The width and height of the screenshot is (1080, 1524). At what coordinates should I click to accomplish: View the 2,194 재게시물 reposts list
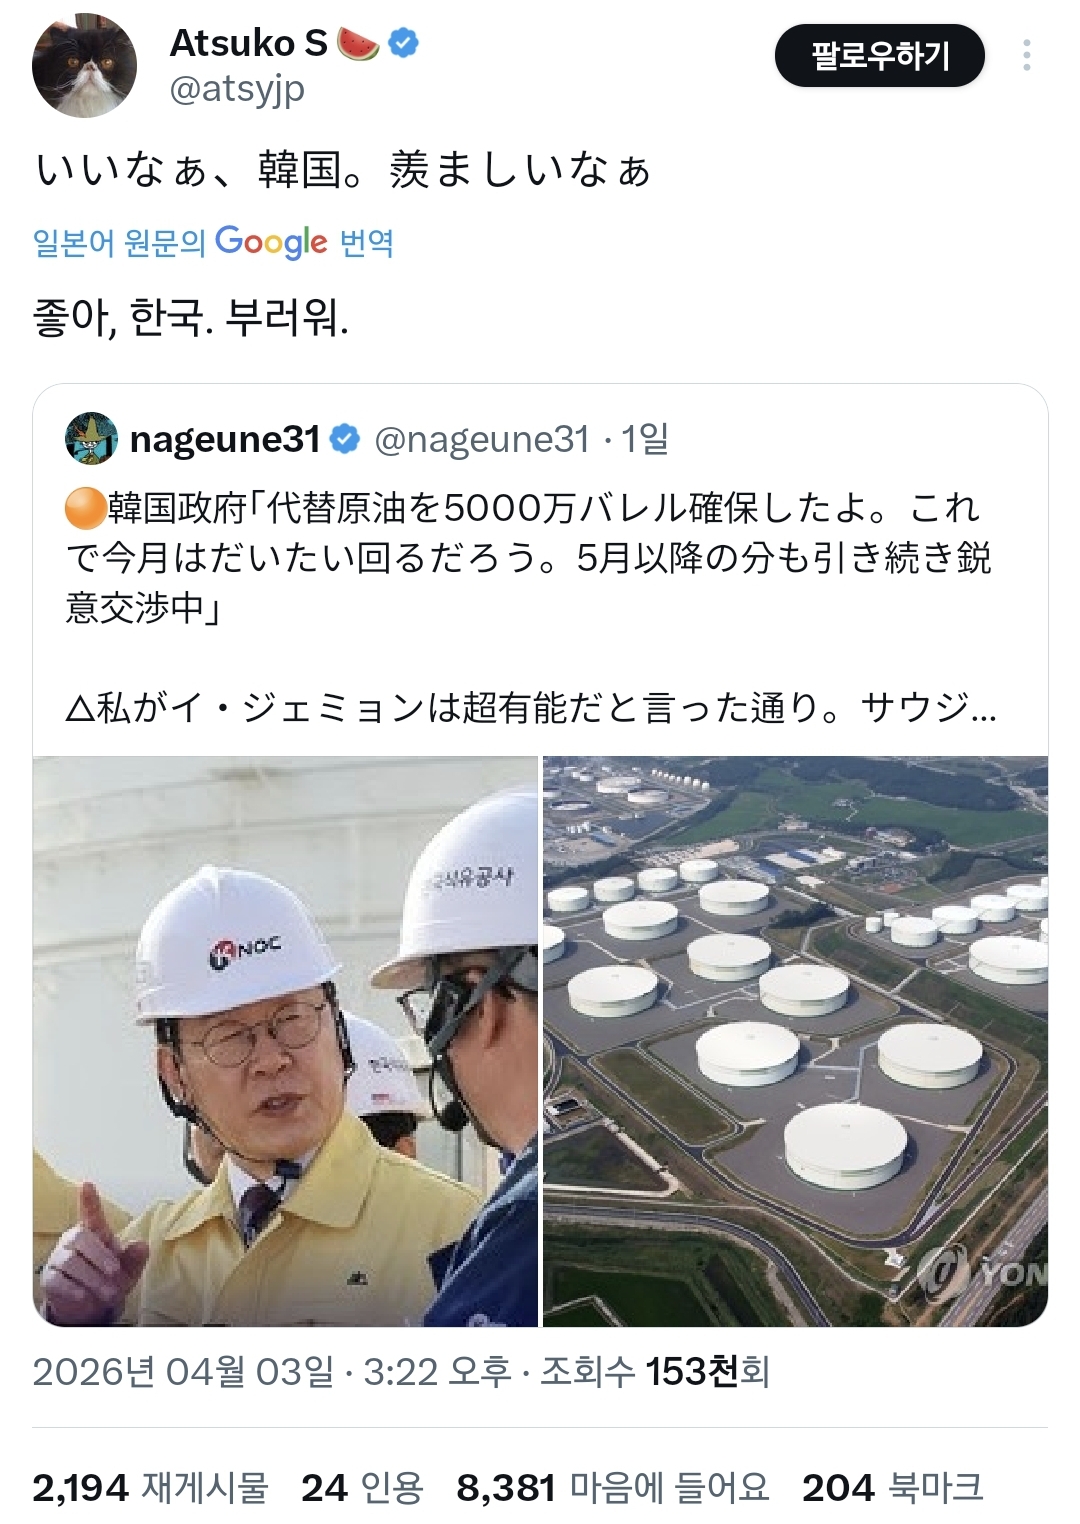(x=150, y=1488)
